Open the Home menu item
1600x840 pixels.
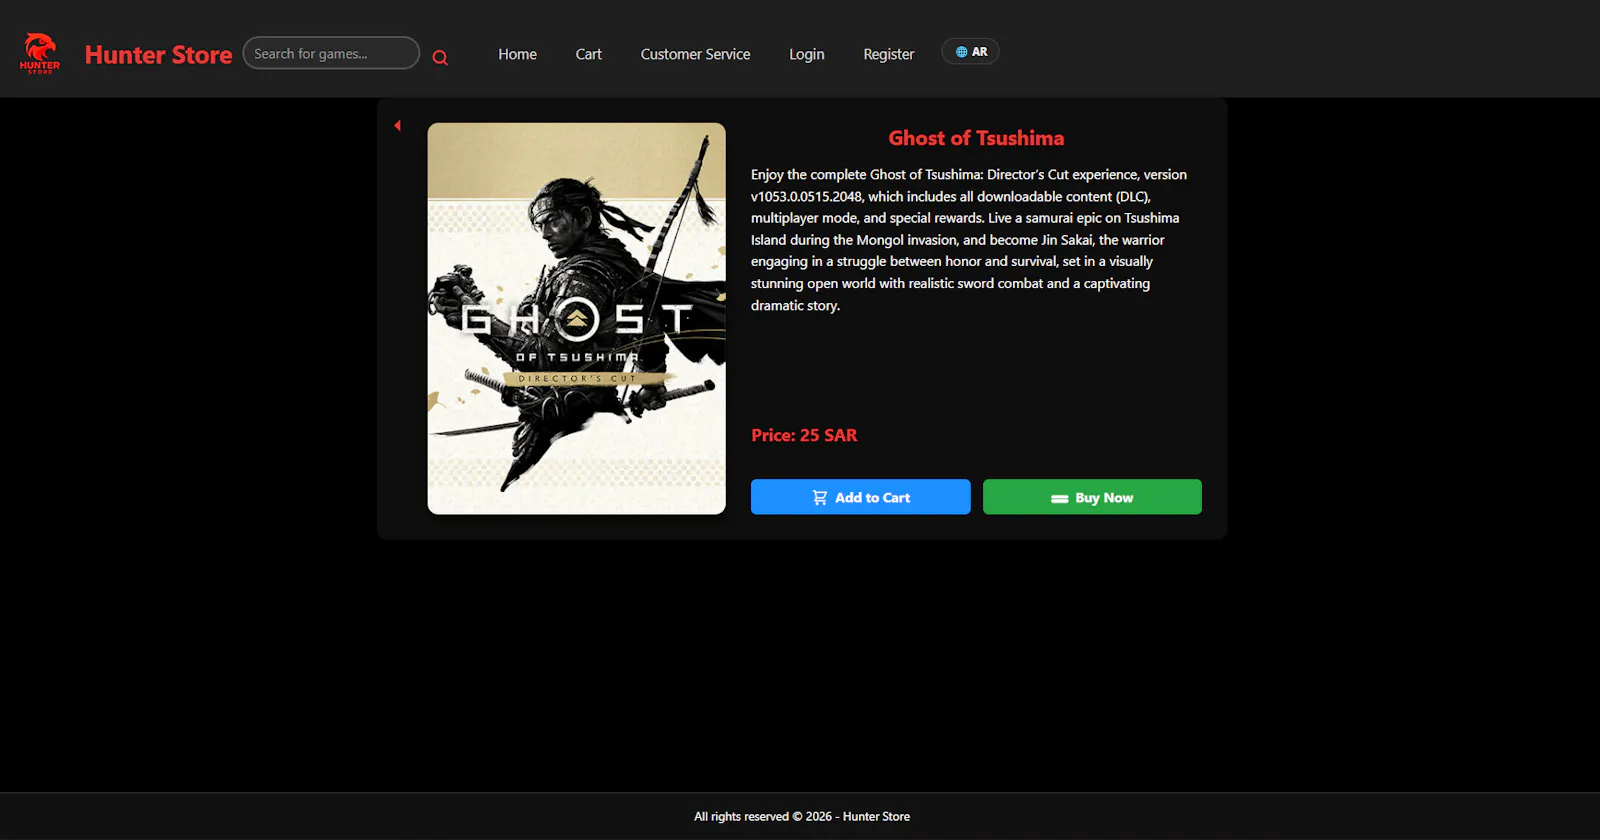(x=517, y=54)
